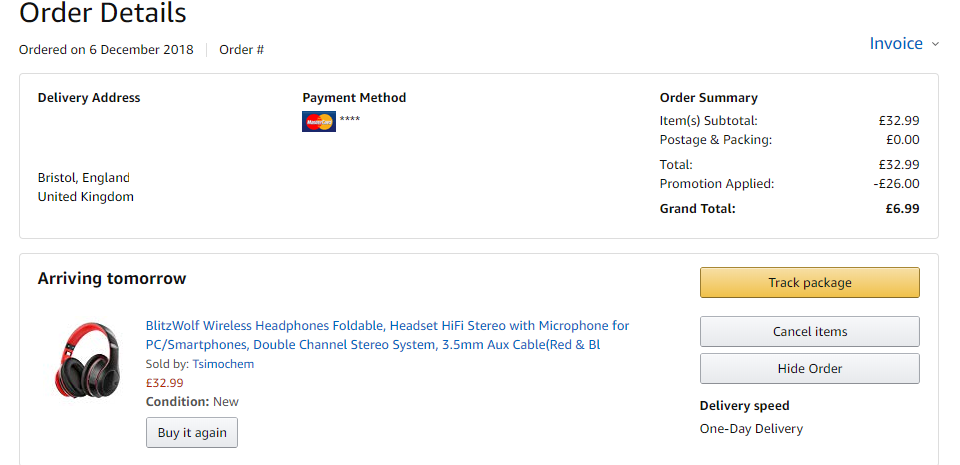This screenshot has width=960, height=465.
Task: Hide this order using Hide Order
Action: (x=809, y=368)
